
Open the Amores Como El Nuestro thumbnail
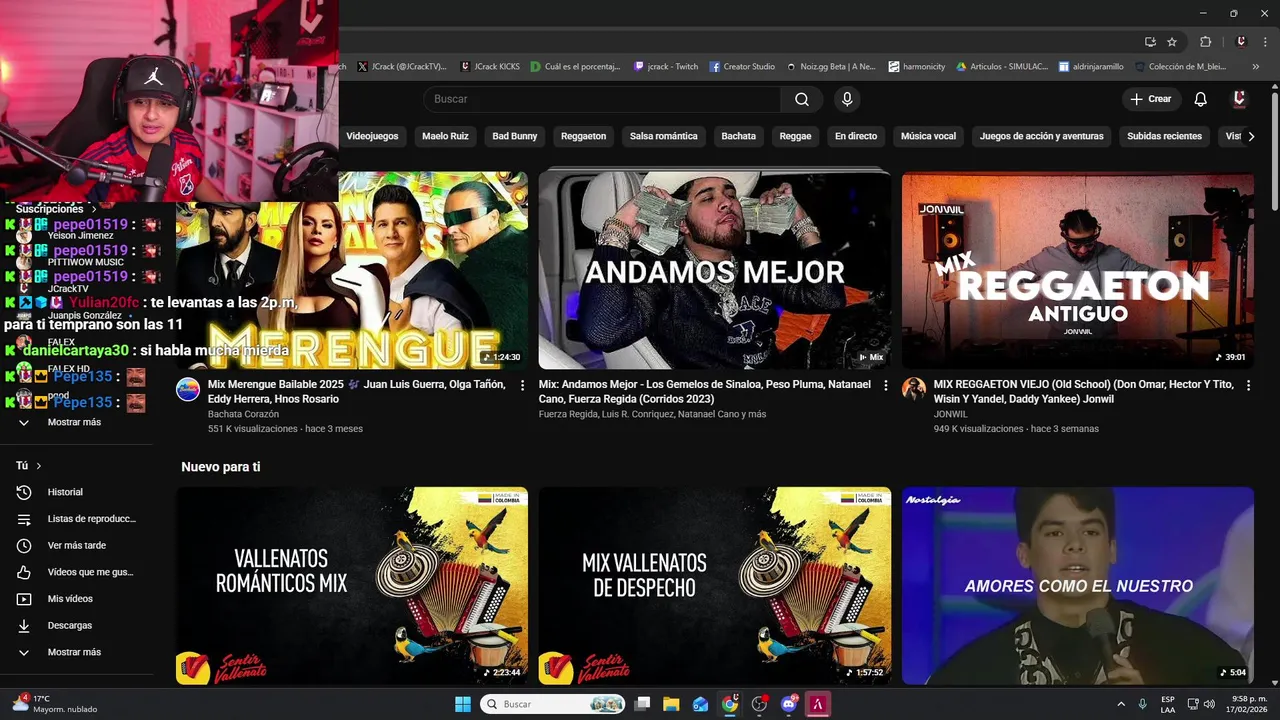click(x=1077, y=585)
